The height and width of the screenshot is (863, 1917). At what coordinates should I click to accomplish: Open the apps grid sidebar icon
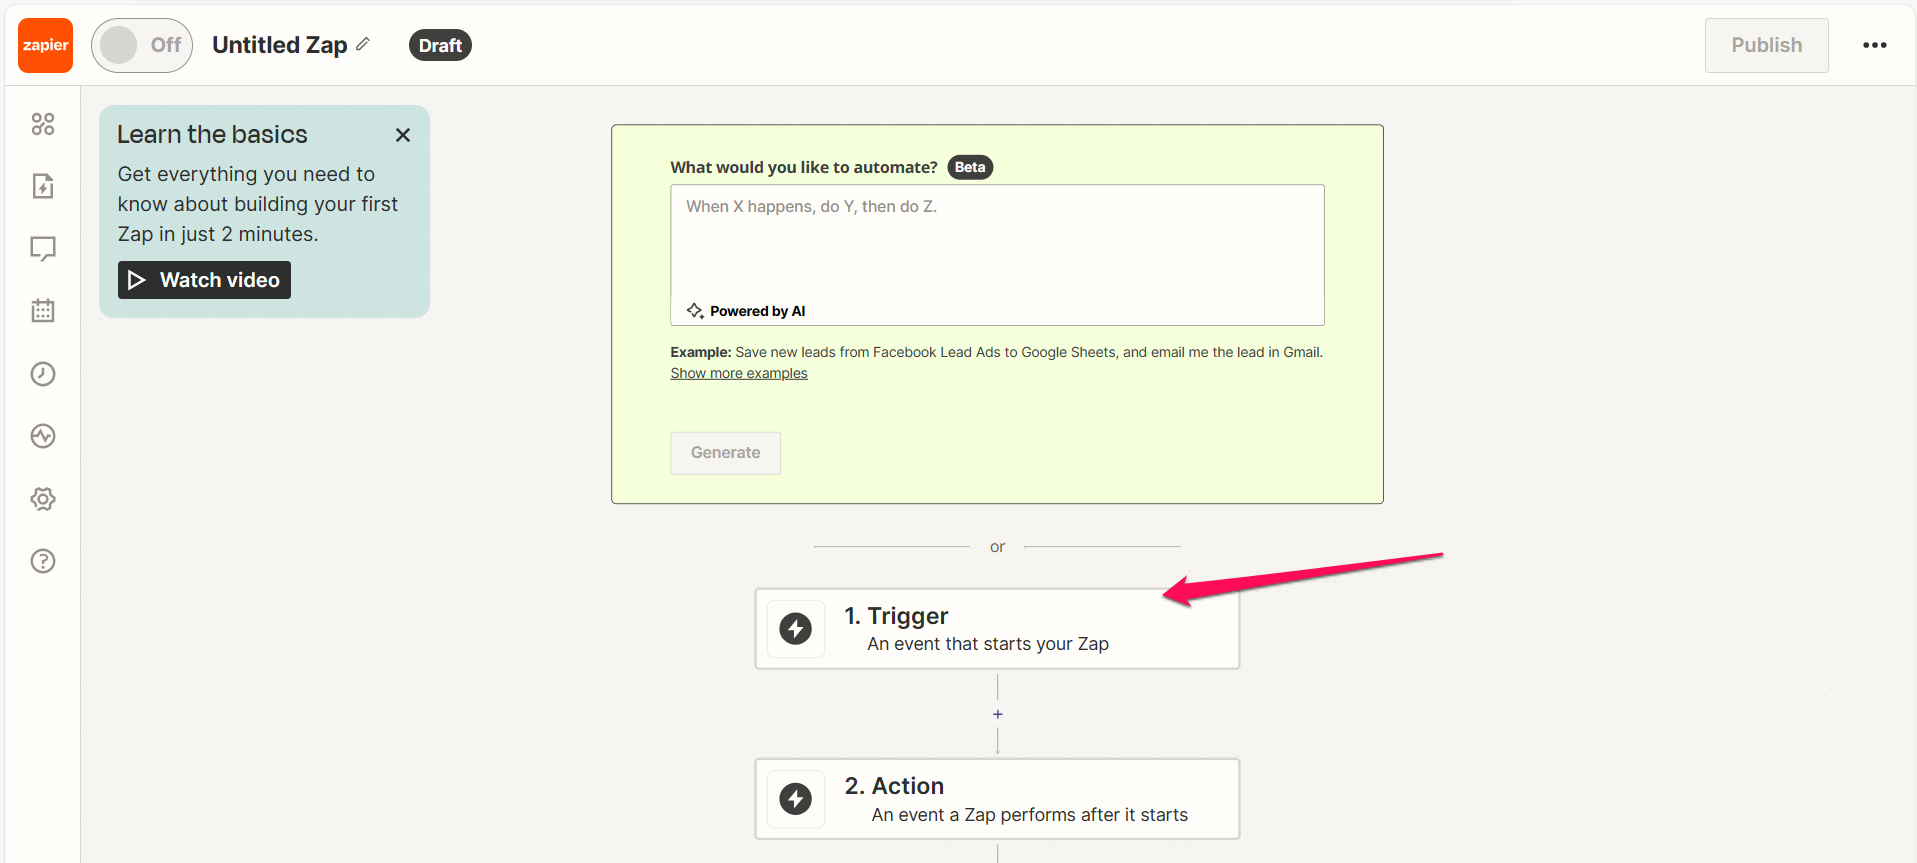(43, 124)
